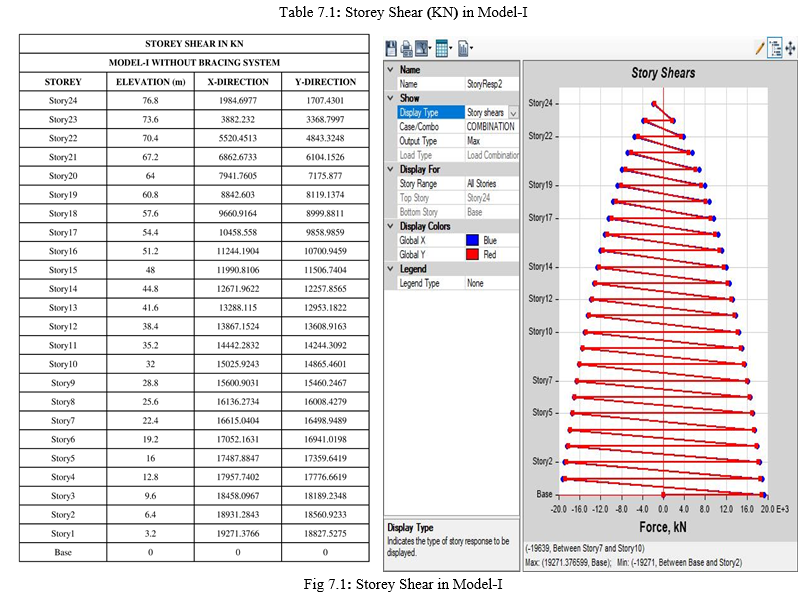Viewport: 809px width, 597px height.
Task: Click the STOREY SHEAR IN KN table title
Action: point(194,44)
